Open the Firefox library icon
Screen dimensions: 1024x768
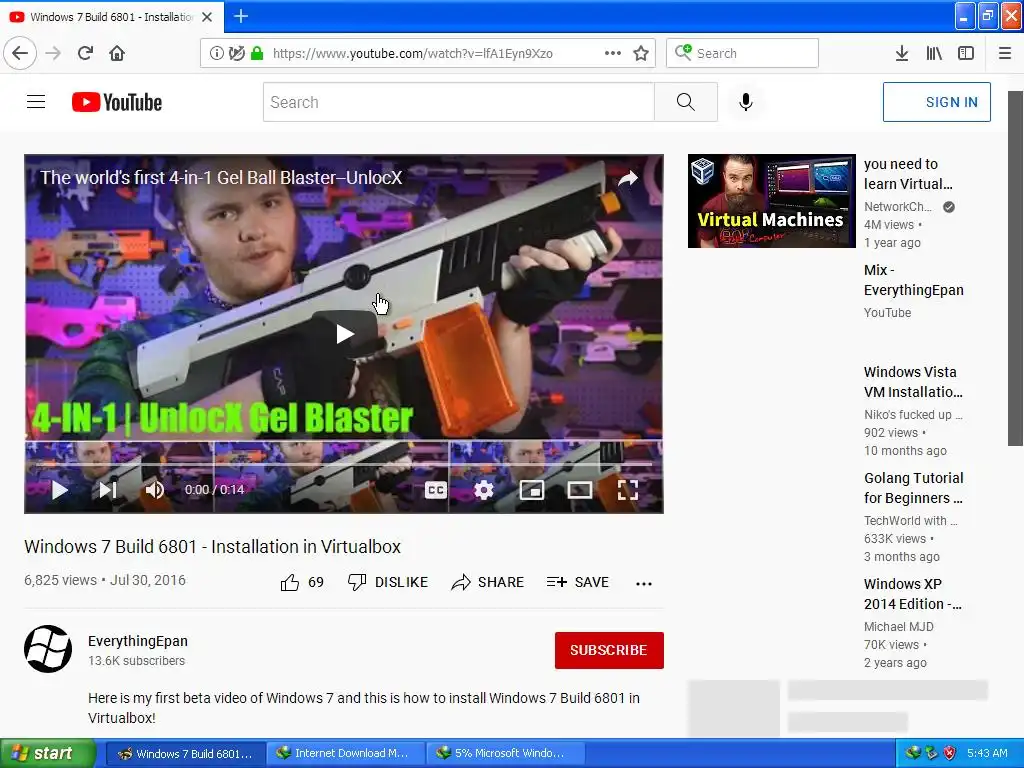pos(934,54)
